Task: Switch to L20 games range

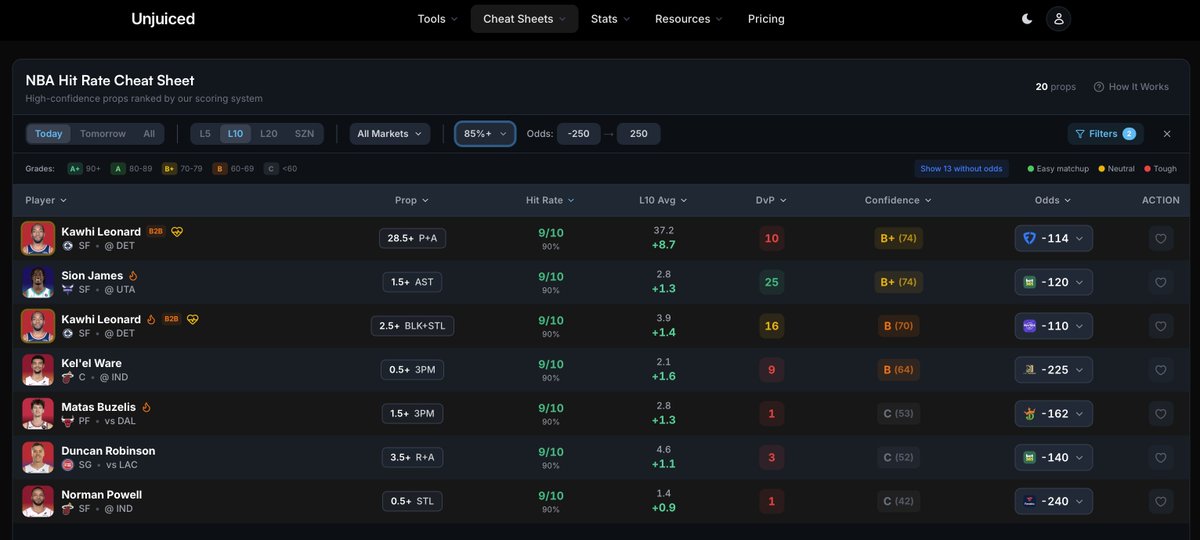Action: coord(269,134)
